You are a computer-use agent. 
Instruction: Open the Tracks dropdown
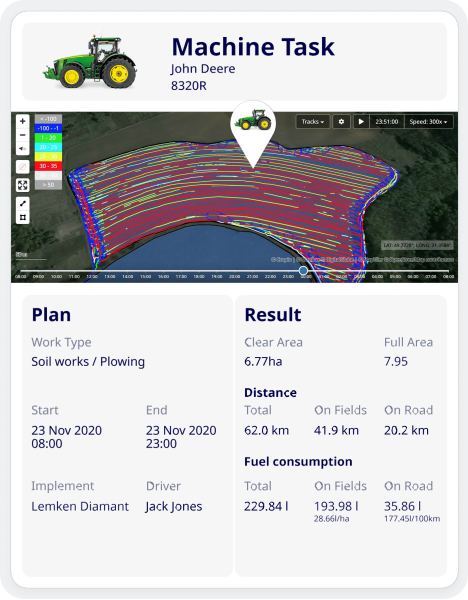click(313, 122)
